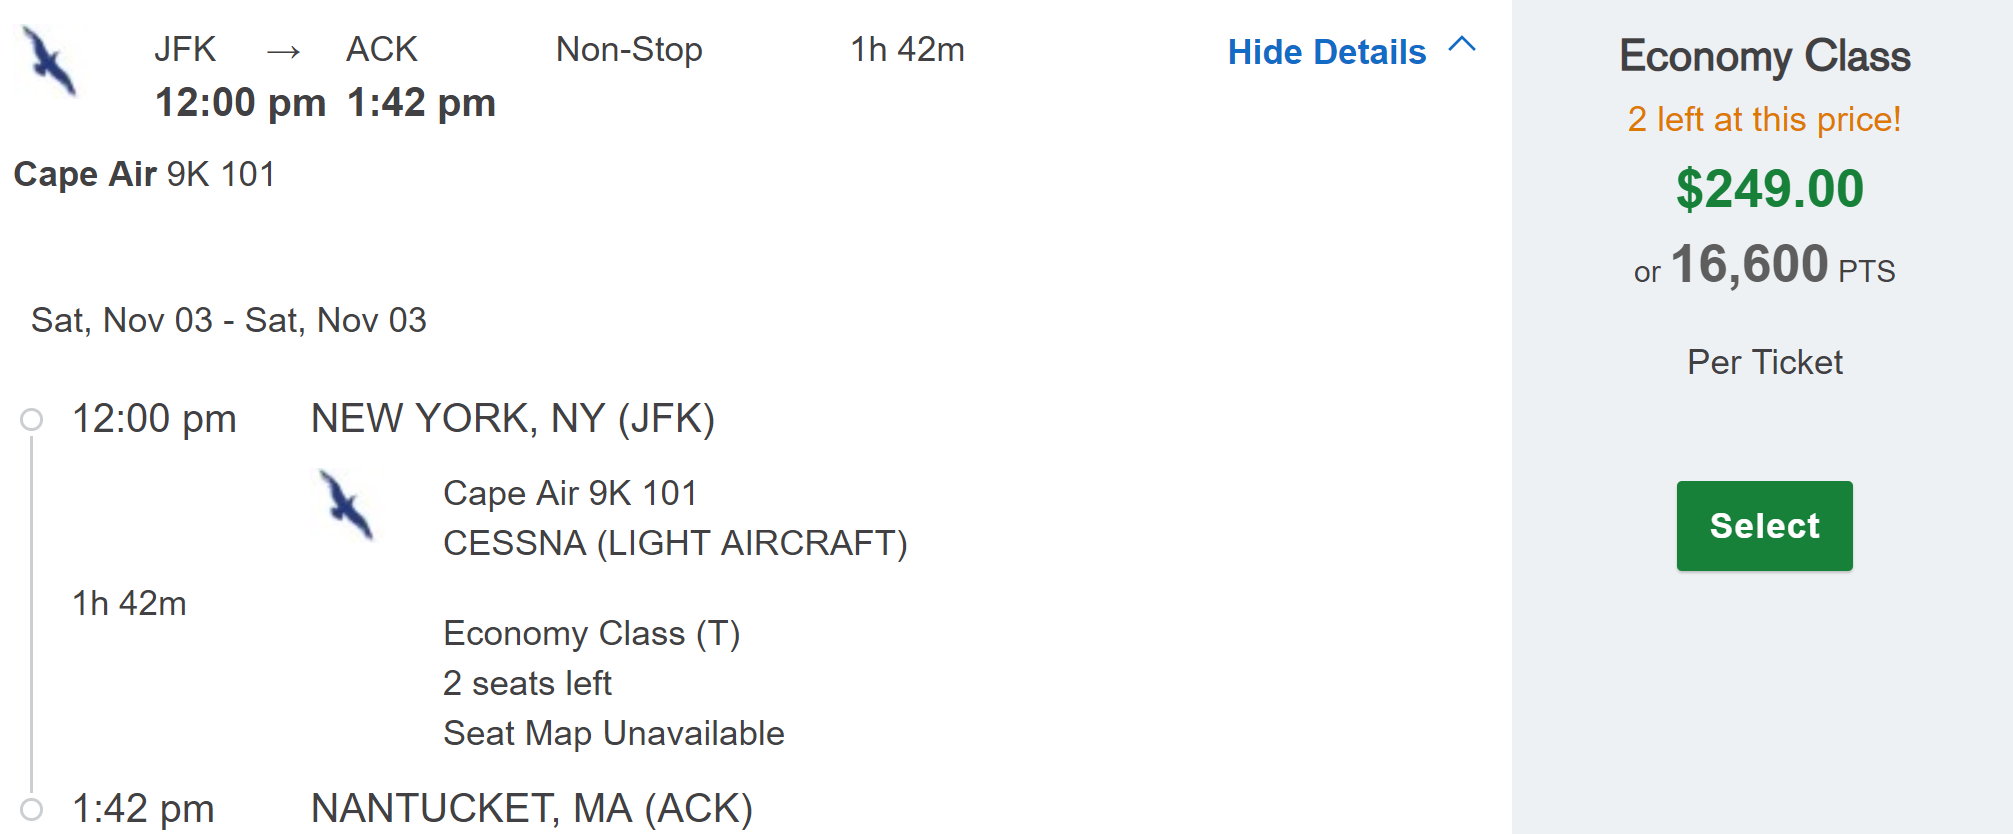Click the Cape Air logo in header row
The width and height of the screenshot is (2013, 834).
pos(50,61)
